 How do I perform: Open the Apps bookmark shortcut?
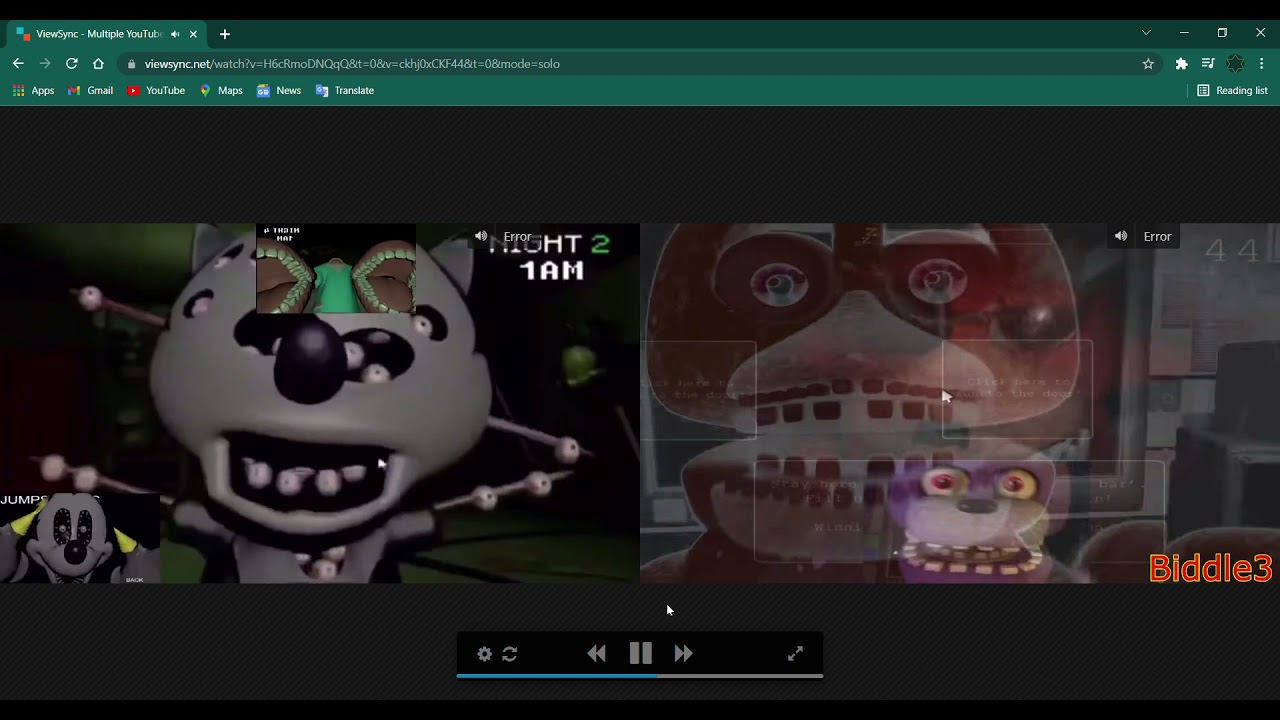pyautogui.click(x=33, y=90)
